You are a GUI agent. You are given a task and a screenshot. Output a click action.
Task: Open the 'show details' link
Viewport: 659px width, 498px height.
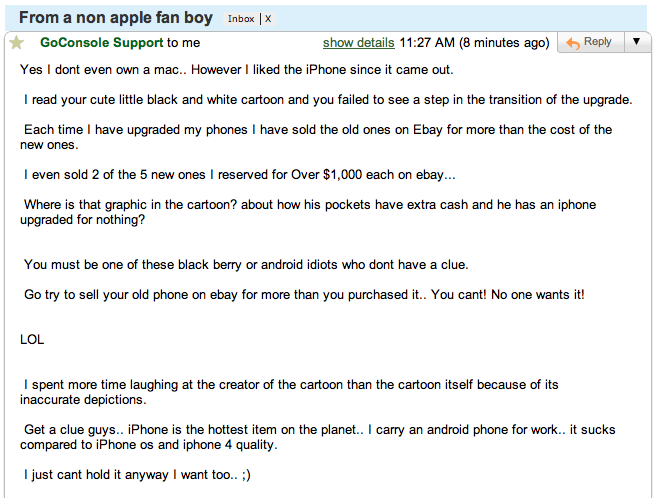click(358, 43)
